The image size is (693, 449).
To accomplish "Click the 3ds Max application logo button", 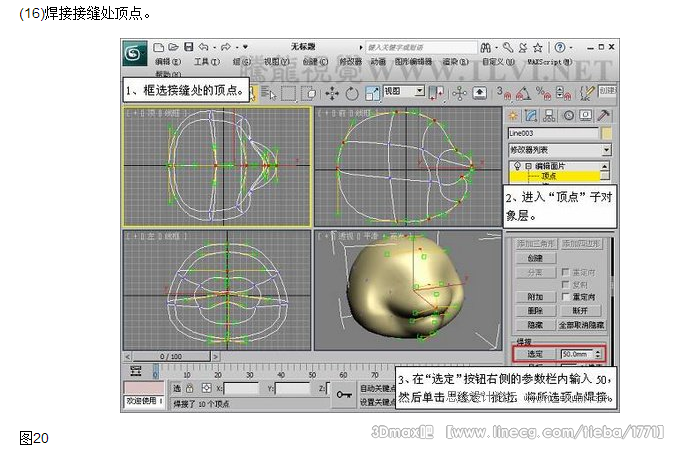I will click(134, 54).
